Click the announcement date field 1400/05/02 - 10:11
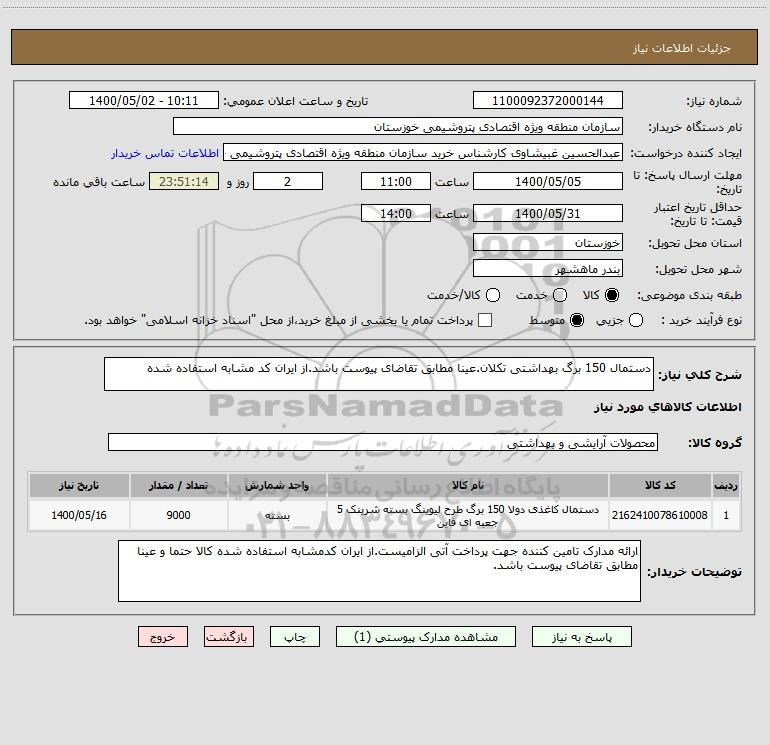 coord(144,101)
